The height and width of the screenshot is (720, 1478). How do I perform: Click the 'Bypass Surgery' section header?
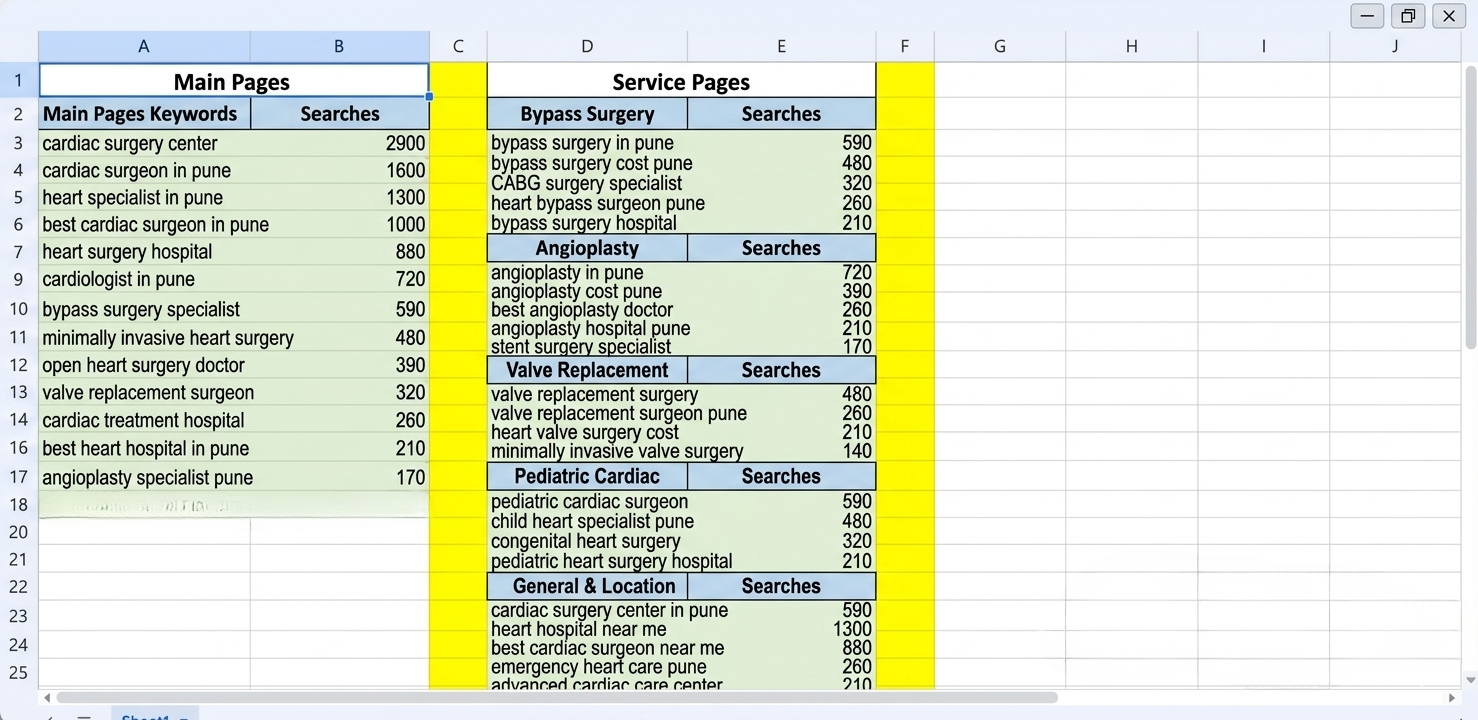[587, 114]
